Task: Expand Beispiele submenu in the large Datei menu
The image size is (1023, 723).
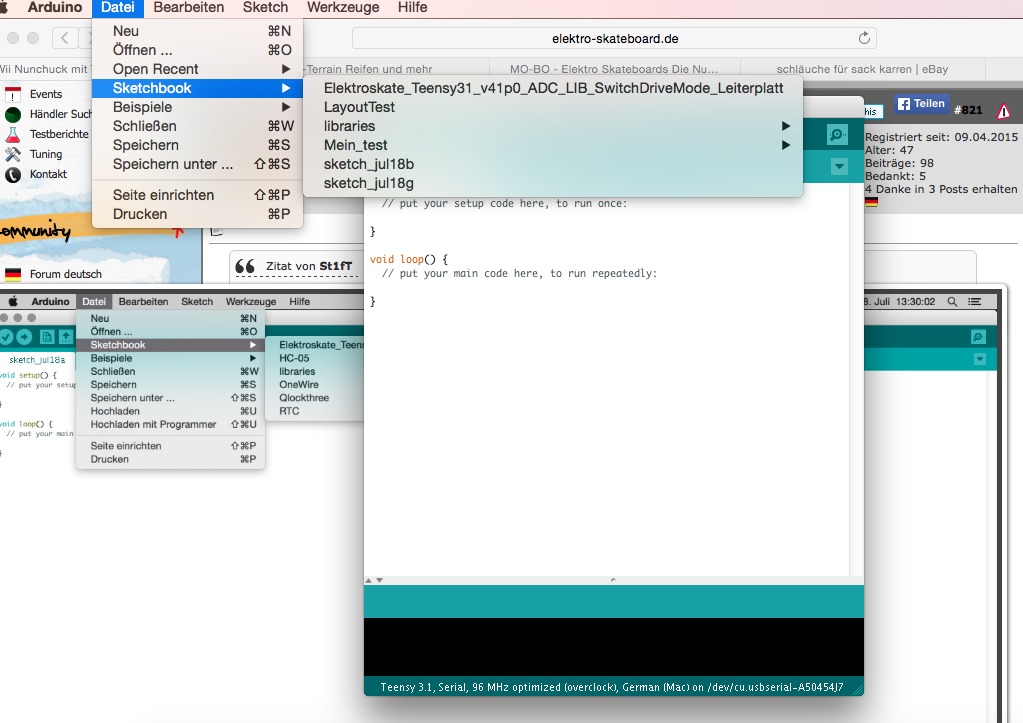Action: [197, 107]
